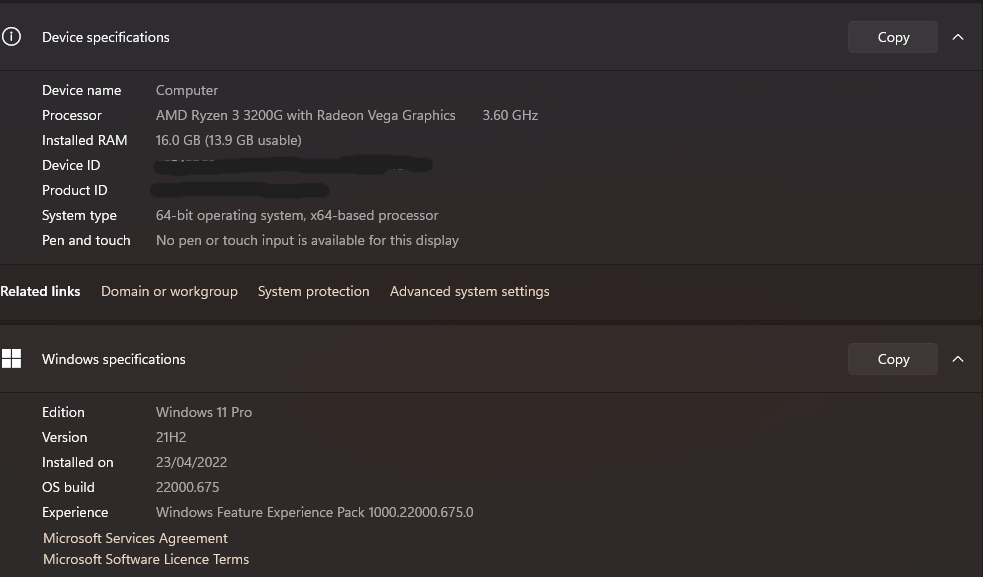Open the Microsoft Services Agreement link
The height and width of the screenshot is (577, 983).
135,538
